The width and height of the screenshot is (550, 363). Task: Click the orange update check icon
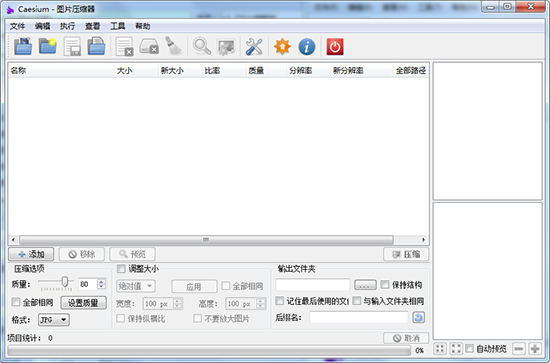point(282,46)
